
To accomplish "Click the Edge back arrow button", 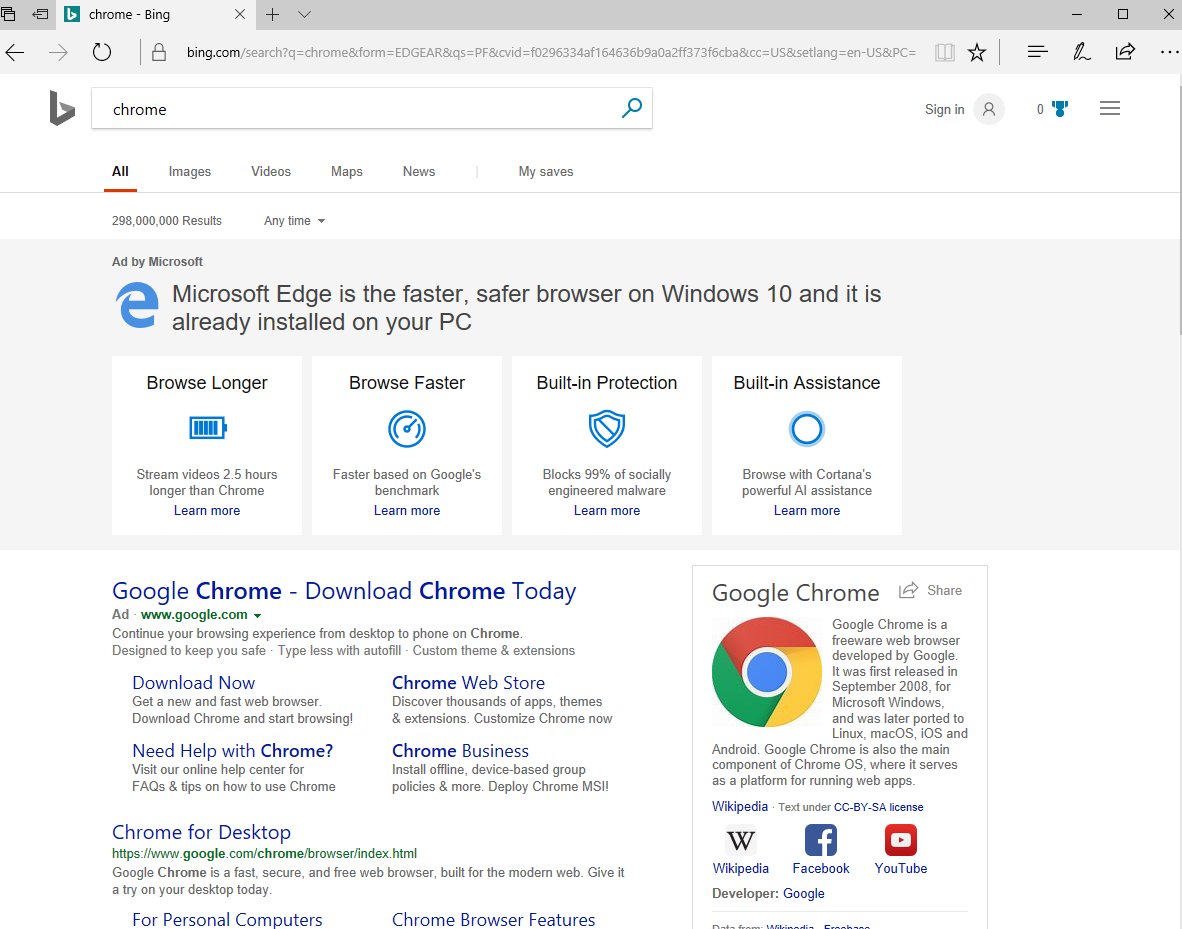I will pos(15,52).
